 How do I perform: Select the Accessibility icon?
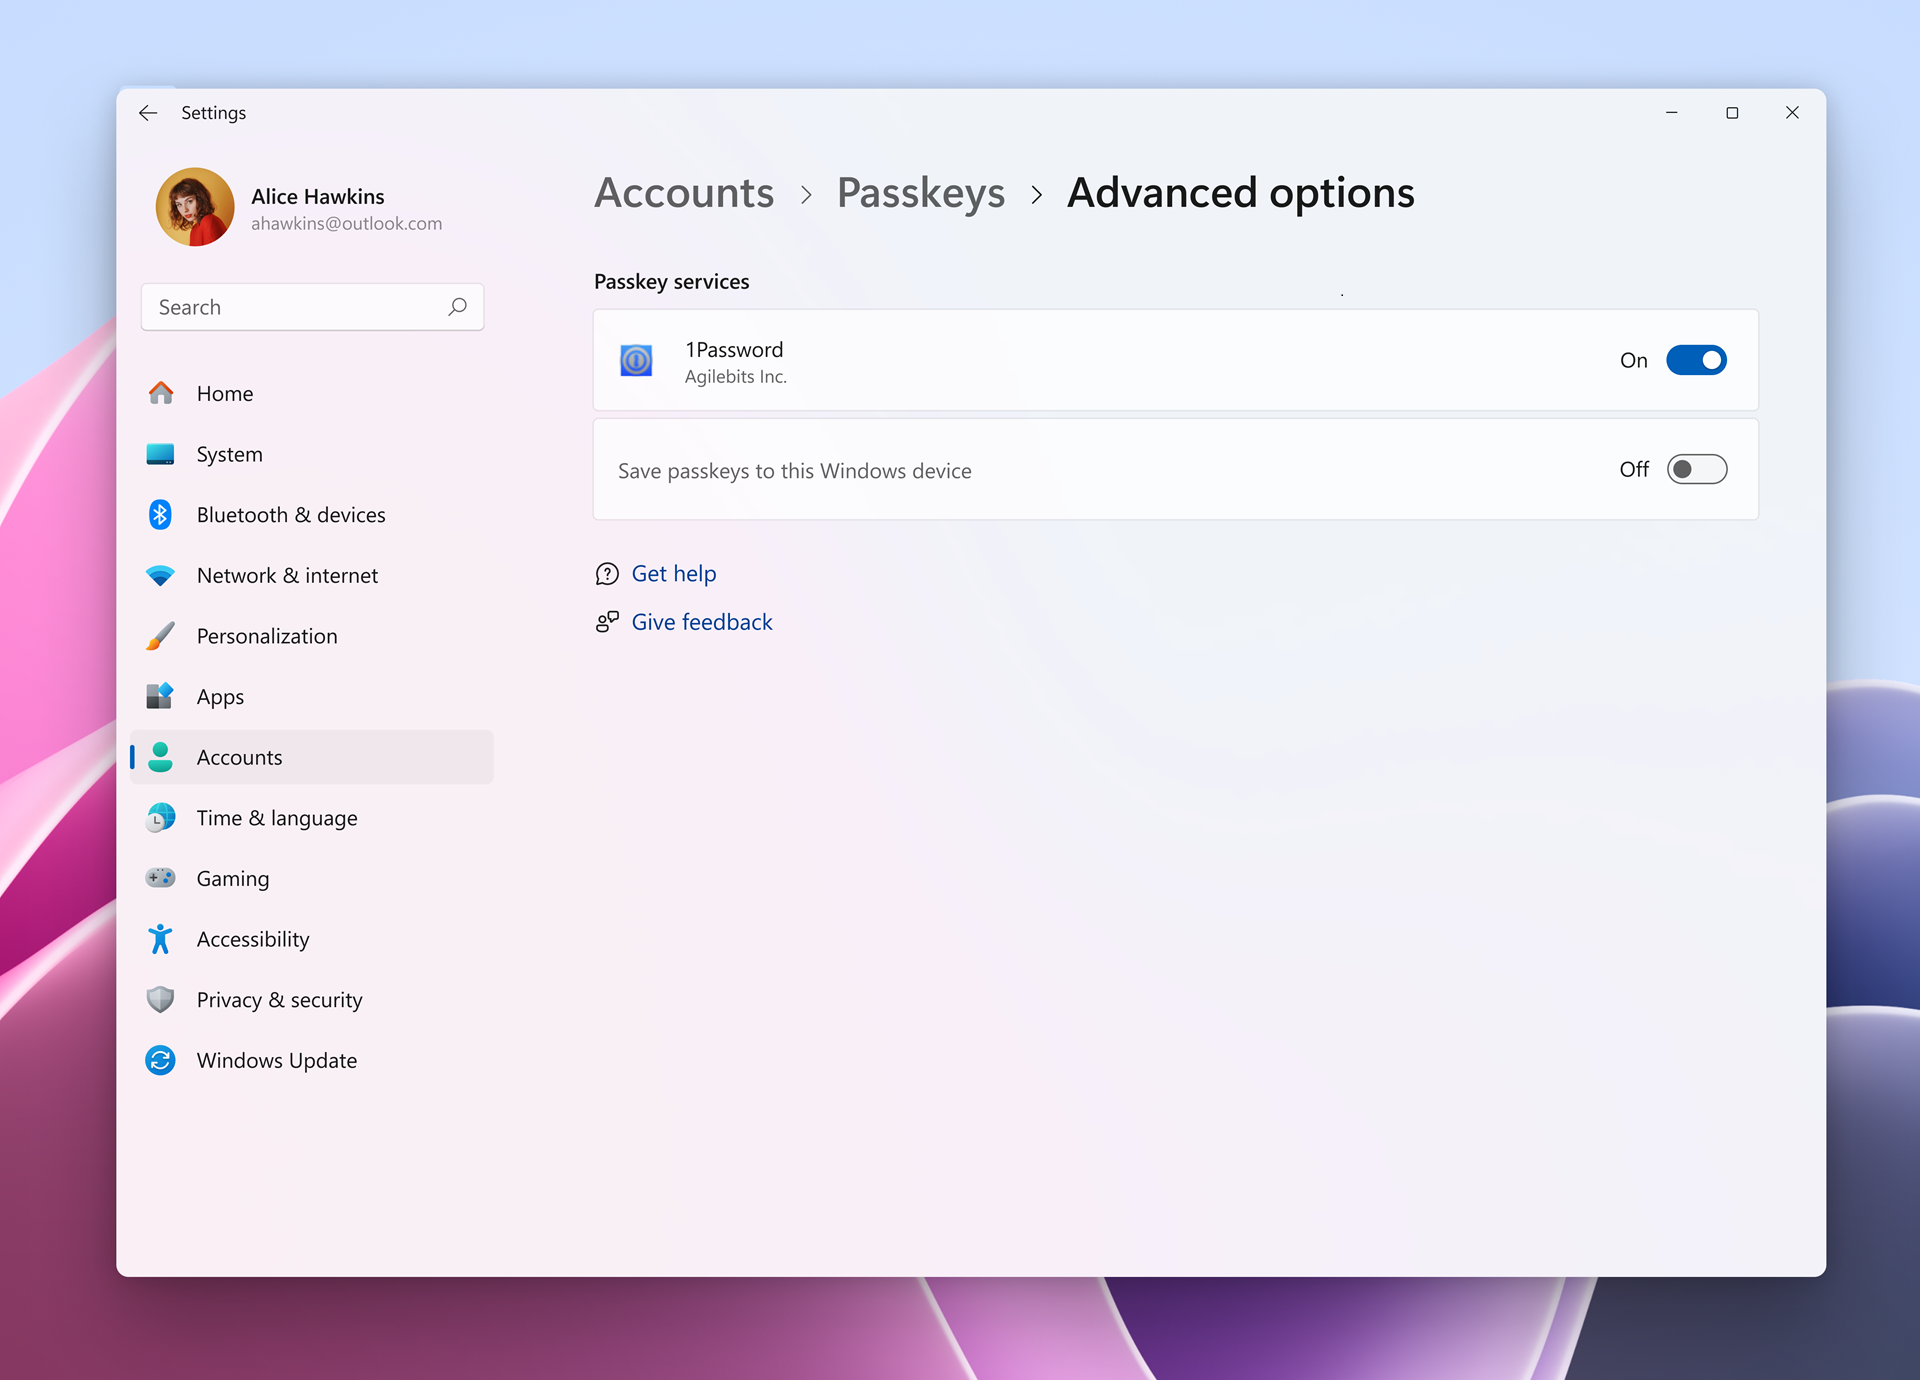pyautogui.click(x=161, y=939)
